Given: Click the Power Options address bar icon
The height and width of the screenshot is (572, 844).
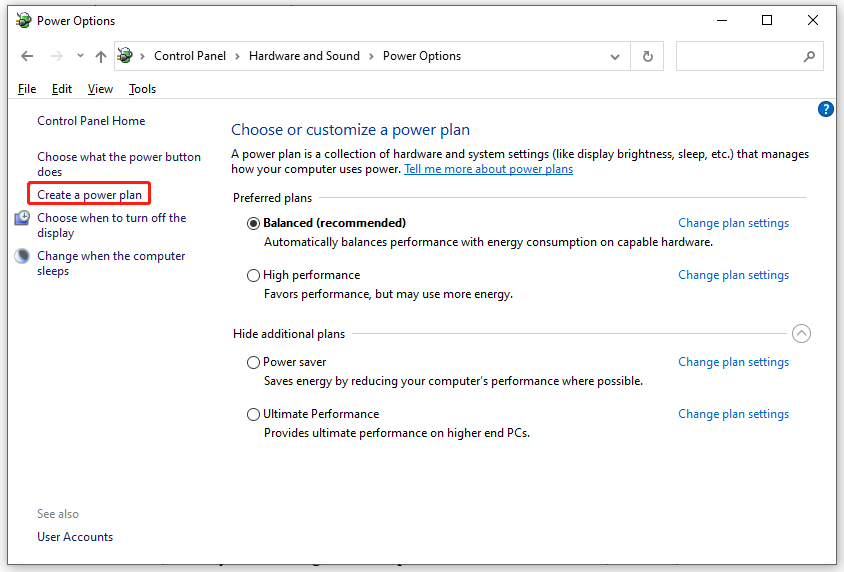Looking at the screenshot, I should pyautogui.click(x=126, y=56).
